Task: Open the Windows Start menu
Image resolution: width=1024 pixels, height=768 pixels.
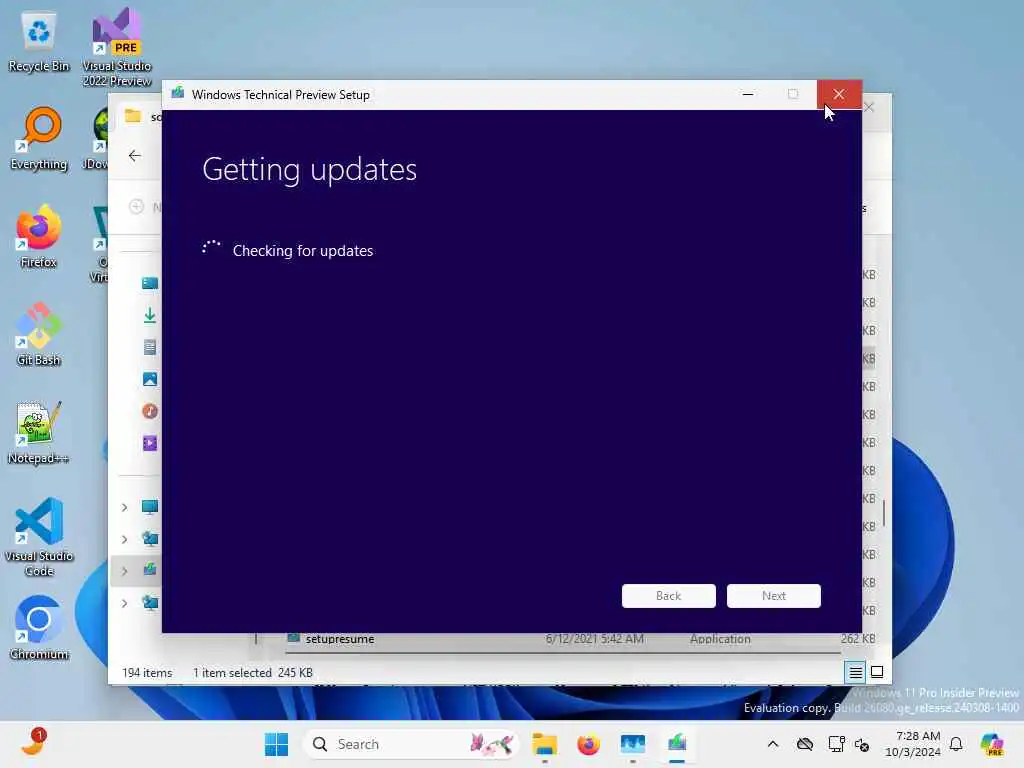Action: (x=276, y=744)
